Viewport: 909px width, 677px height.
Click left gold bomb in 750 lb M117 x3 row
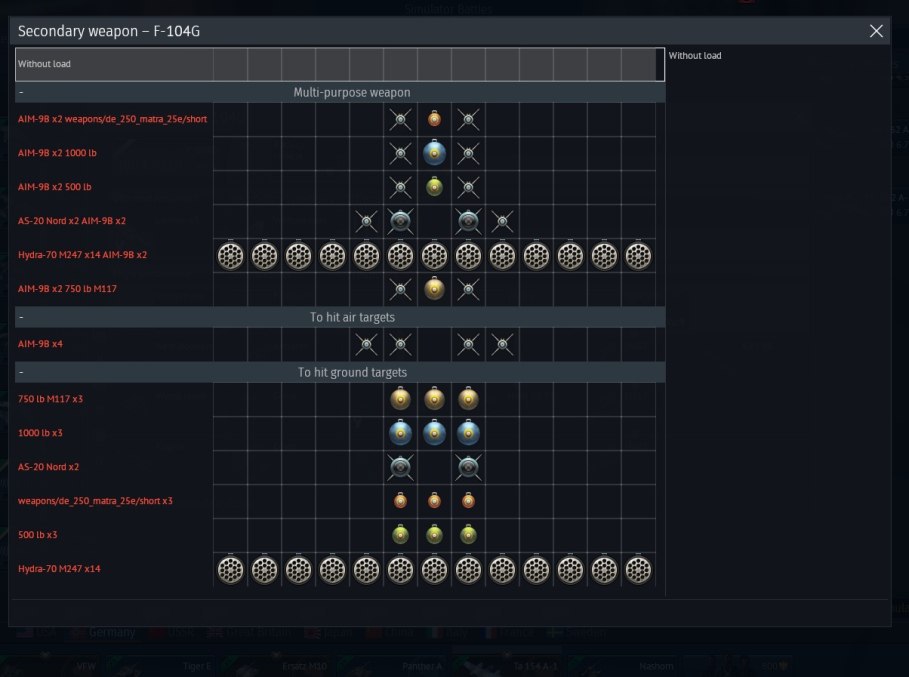(x=401, y=399)
